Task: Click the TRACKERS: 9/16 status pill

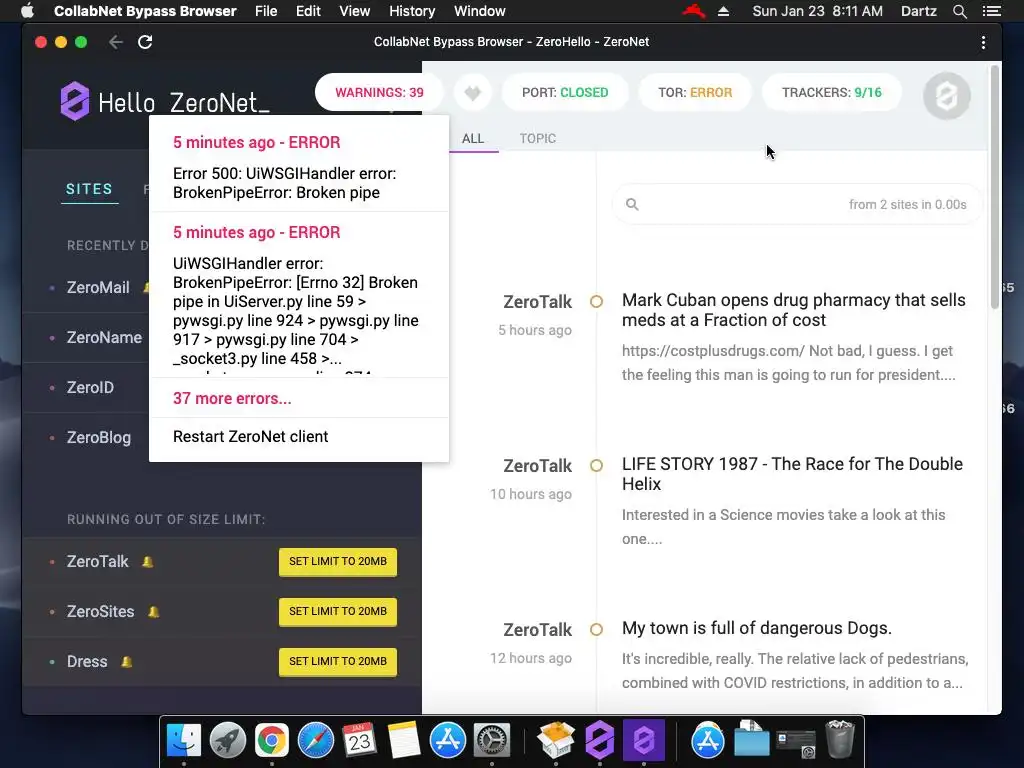Action: coord(831,93)
